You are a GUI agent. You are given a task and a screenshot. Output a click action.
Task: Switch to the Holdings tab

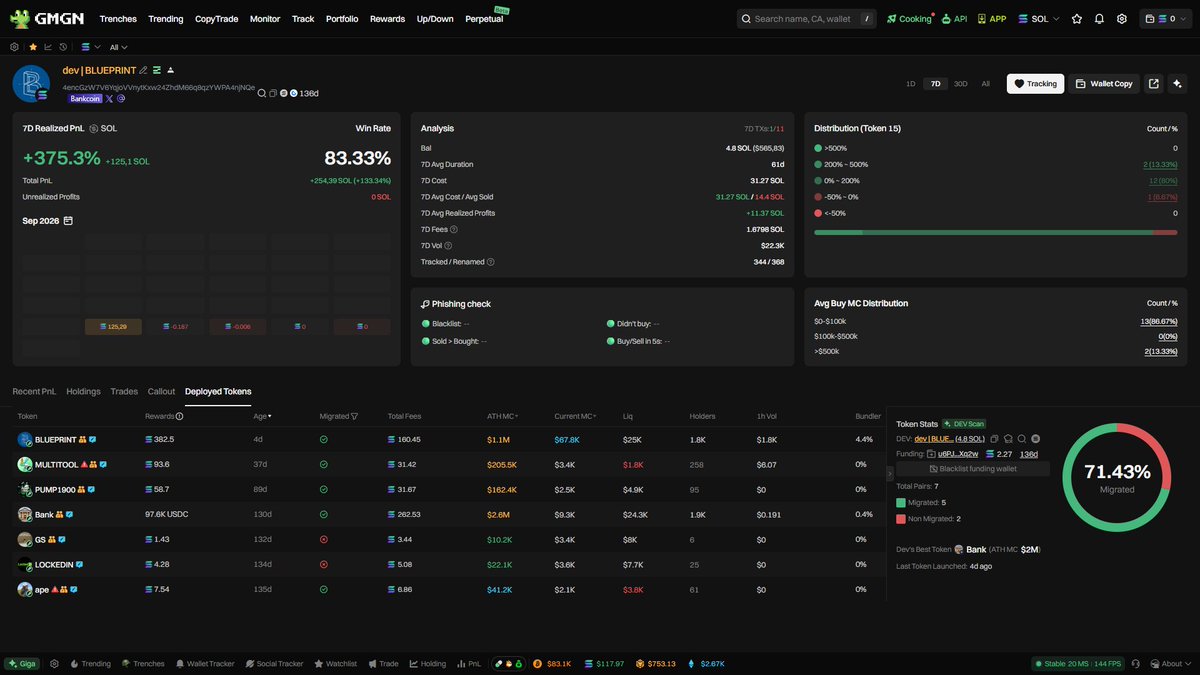click(83, 391)
